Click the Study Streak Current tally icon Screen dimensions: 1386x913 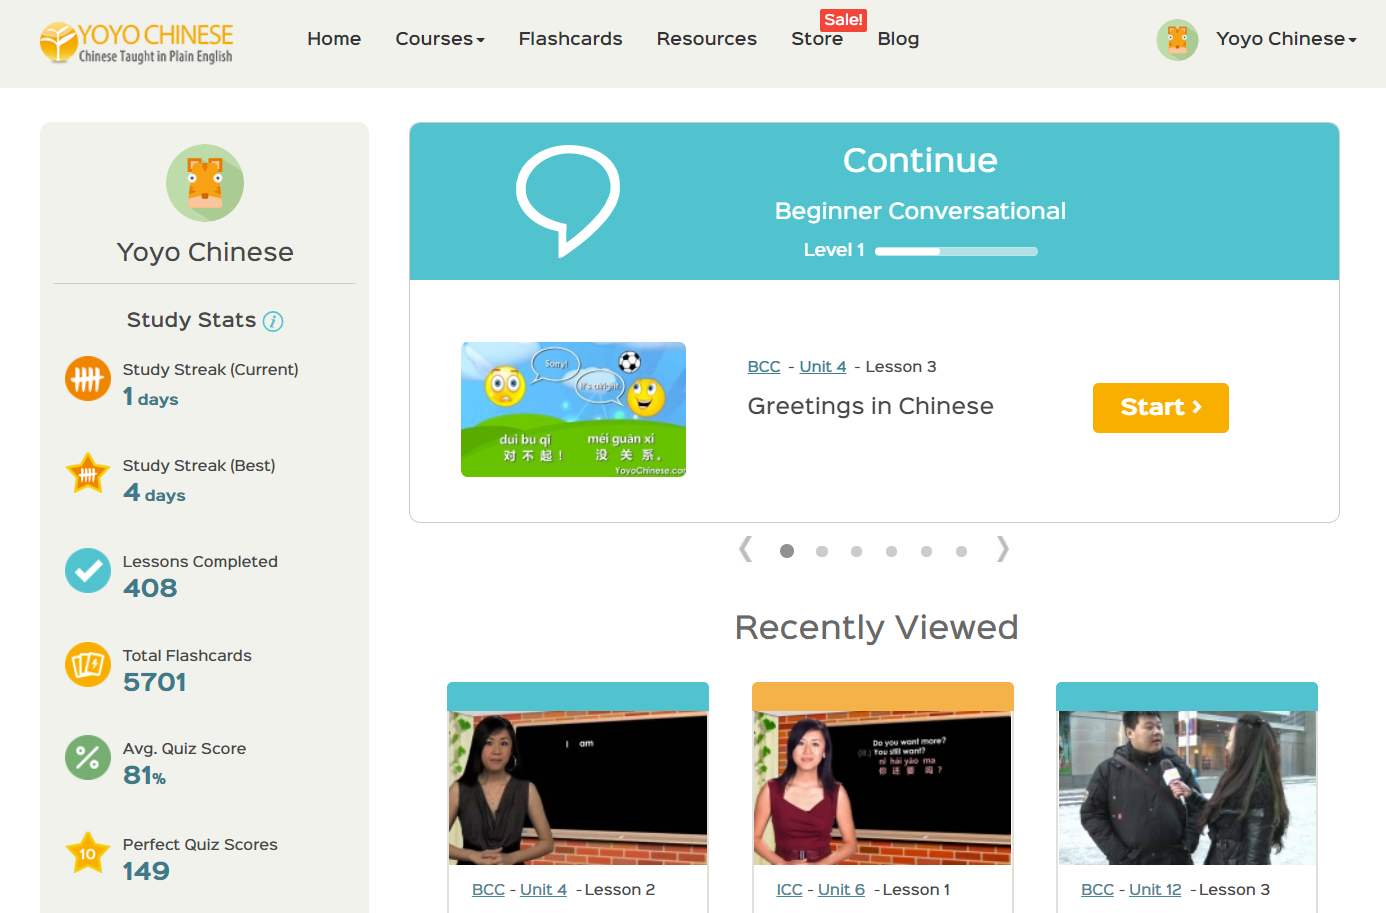tap(87, 379)
